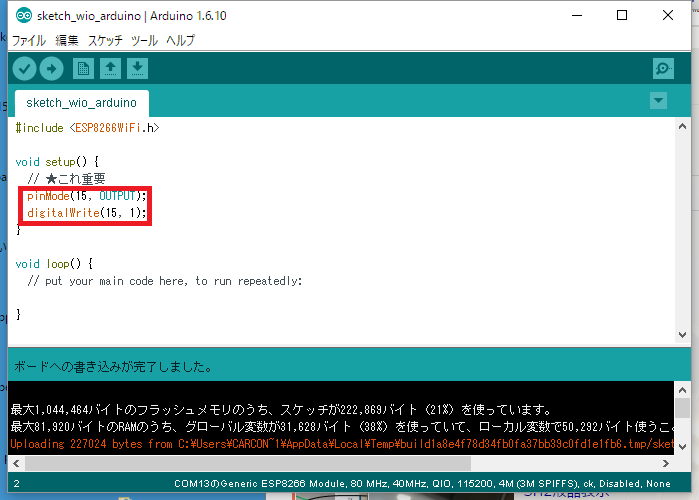699x500 pixels.
Task: Save the sketch with Save icon
Action: pyautogui.click(x=137, y=69)
